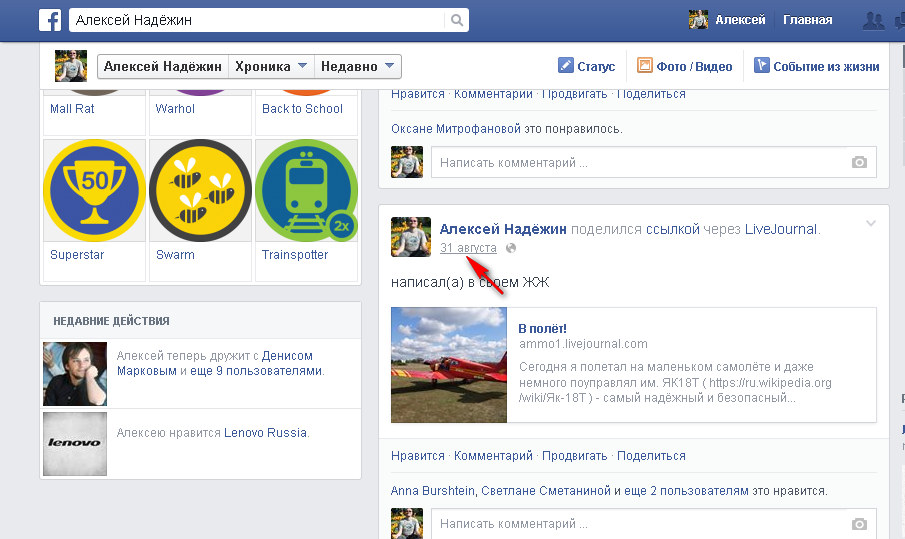
Task: Click the red airplane photo thumbnail
Action: coord(449,365)
